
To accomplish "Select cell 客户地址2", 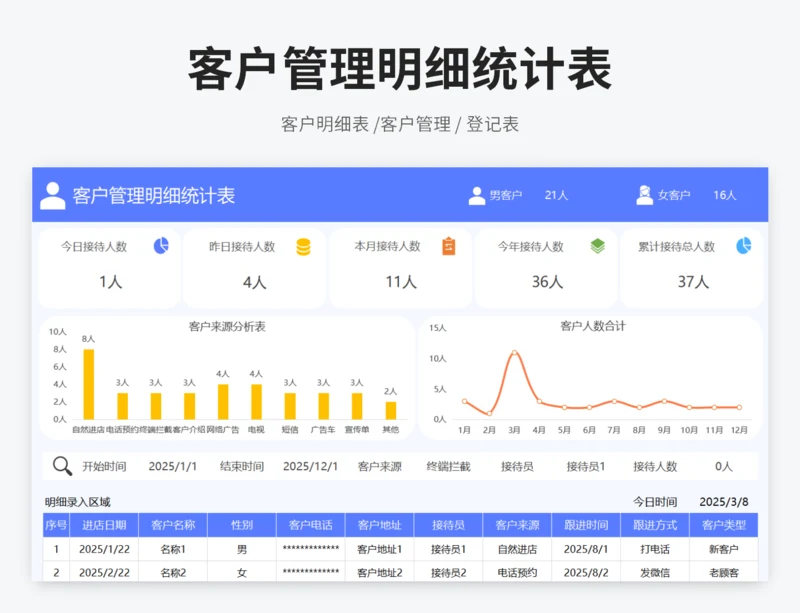I will coord(380,573).
